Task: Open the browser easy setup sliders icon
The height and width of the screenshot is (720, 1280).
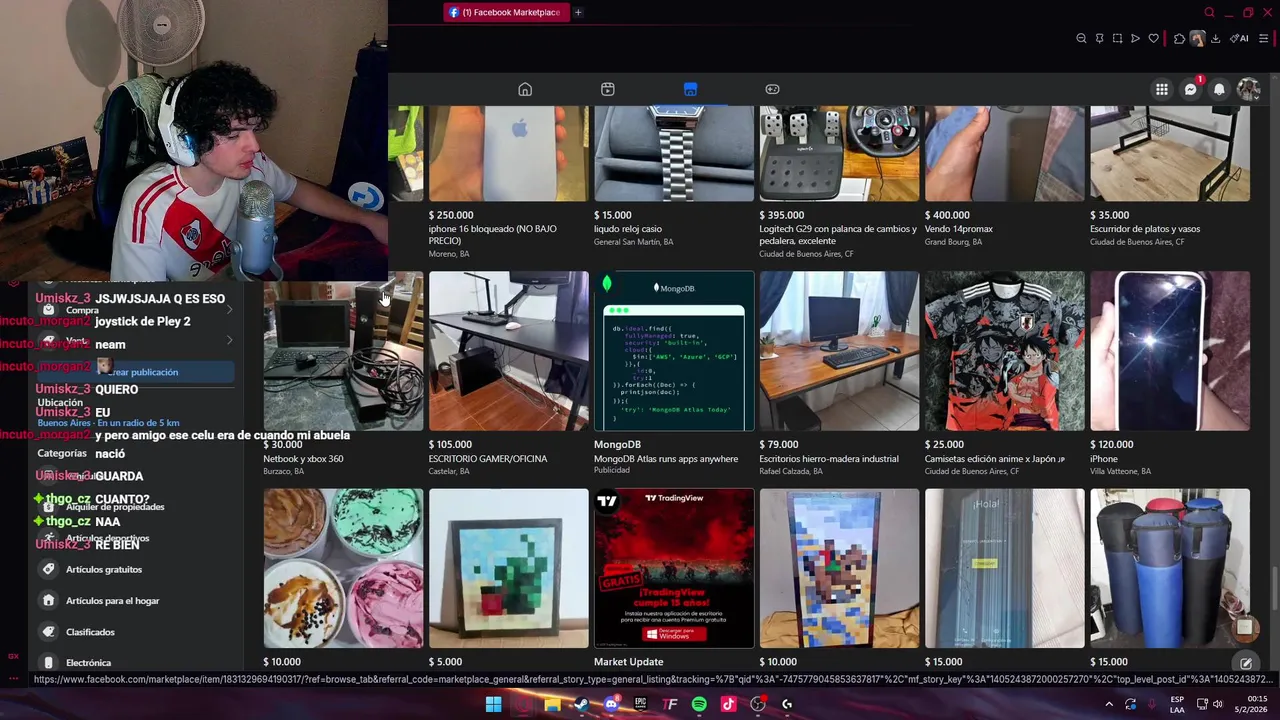Action: [x=1264, y=39]
